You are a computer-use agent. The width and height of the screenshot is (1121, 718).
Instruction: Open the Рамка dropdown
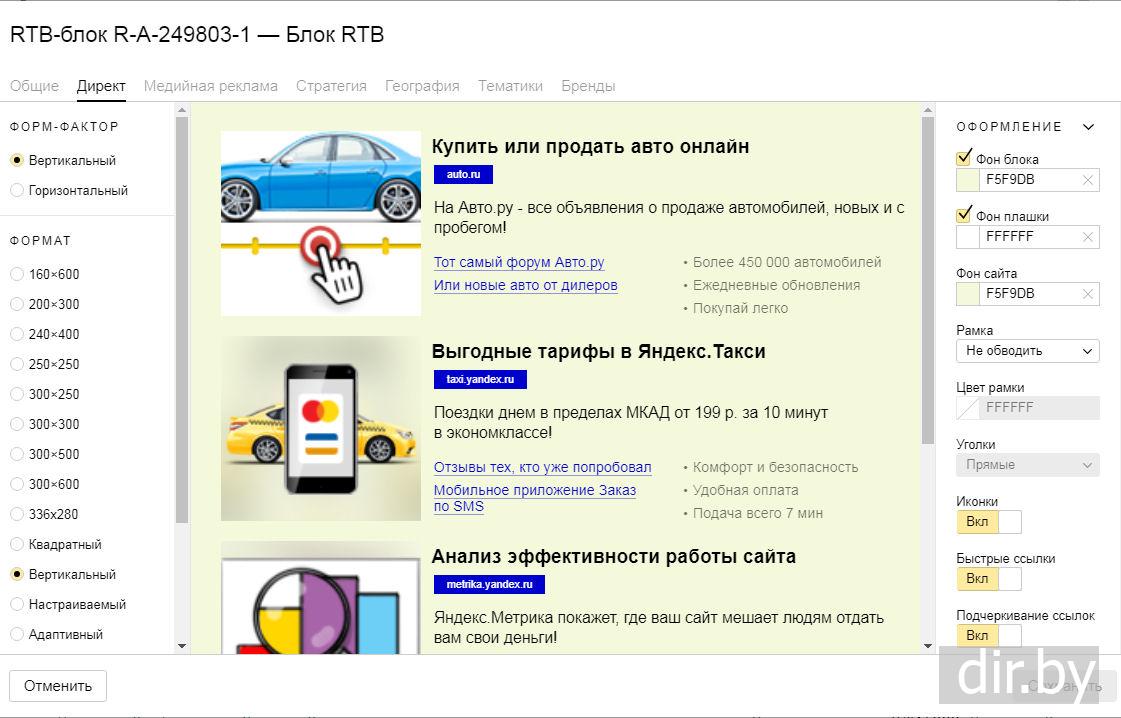pyautogui.click(x=1027, y=351)
